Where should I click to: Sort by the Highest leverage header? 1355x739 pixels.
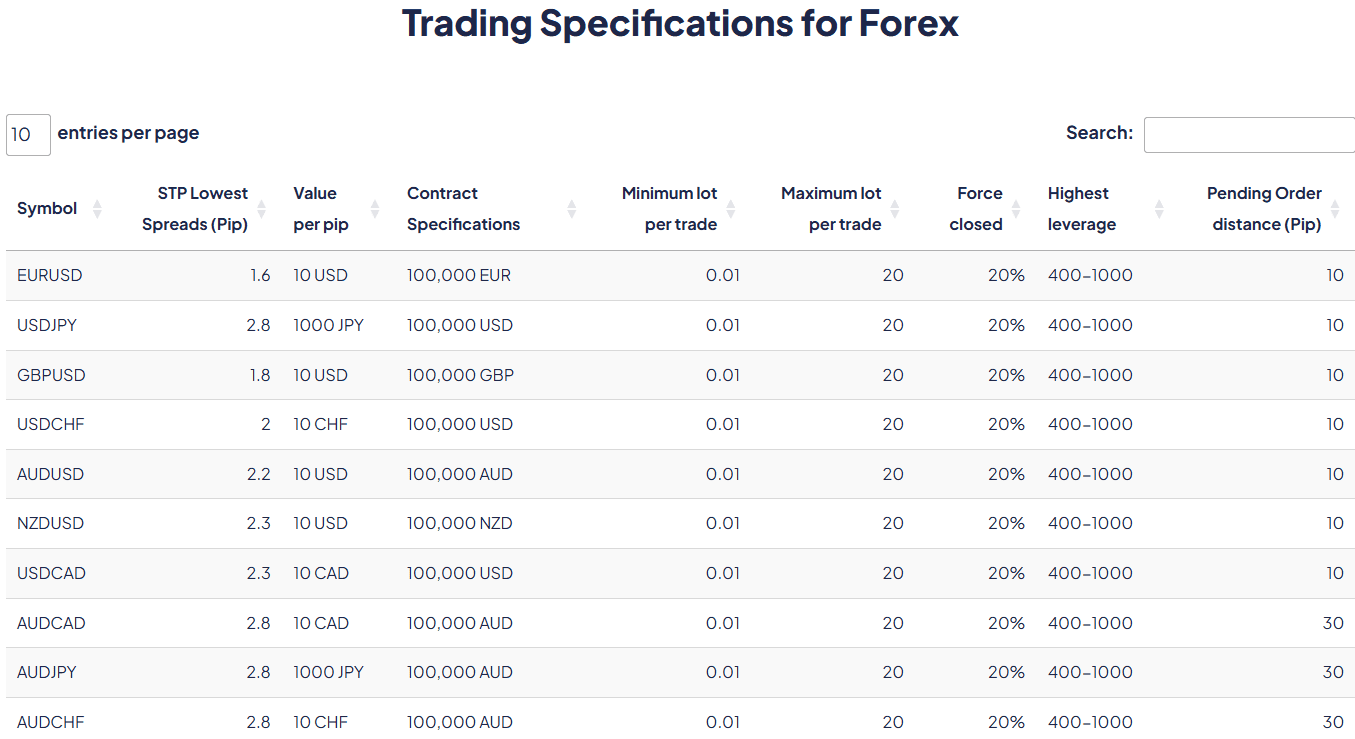[x=1081, y=208]
